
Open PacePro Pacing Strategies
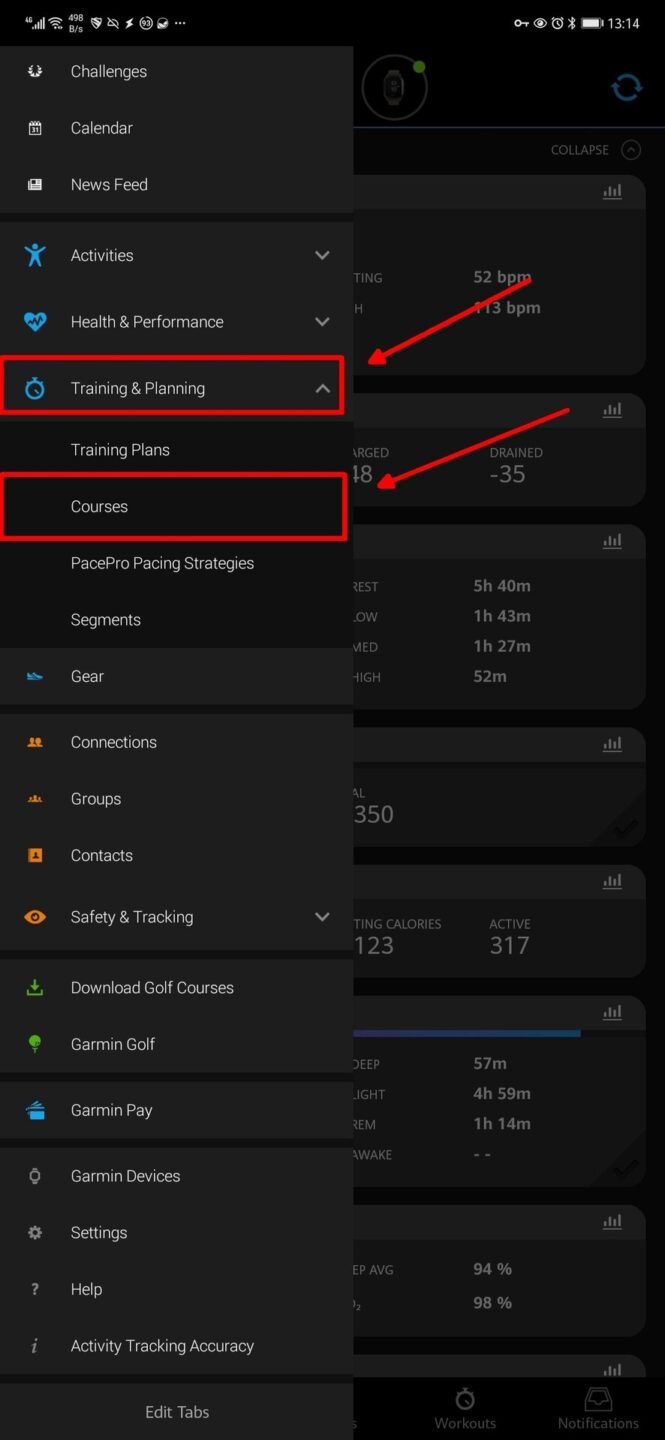point(160,562)
